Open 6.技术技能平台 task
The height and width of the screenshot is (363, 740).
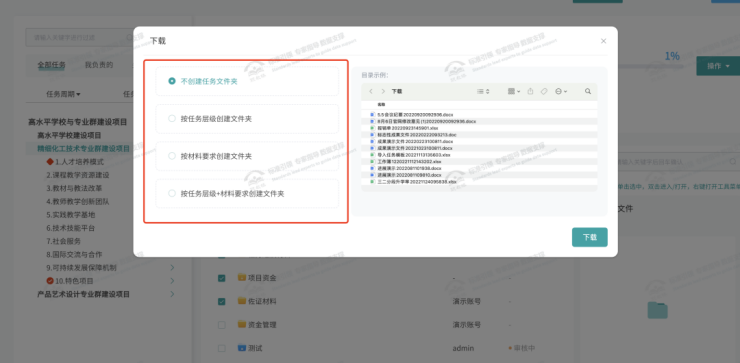pyautogui.click(x=71, y=228)
